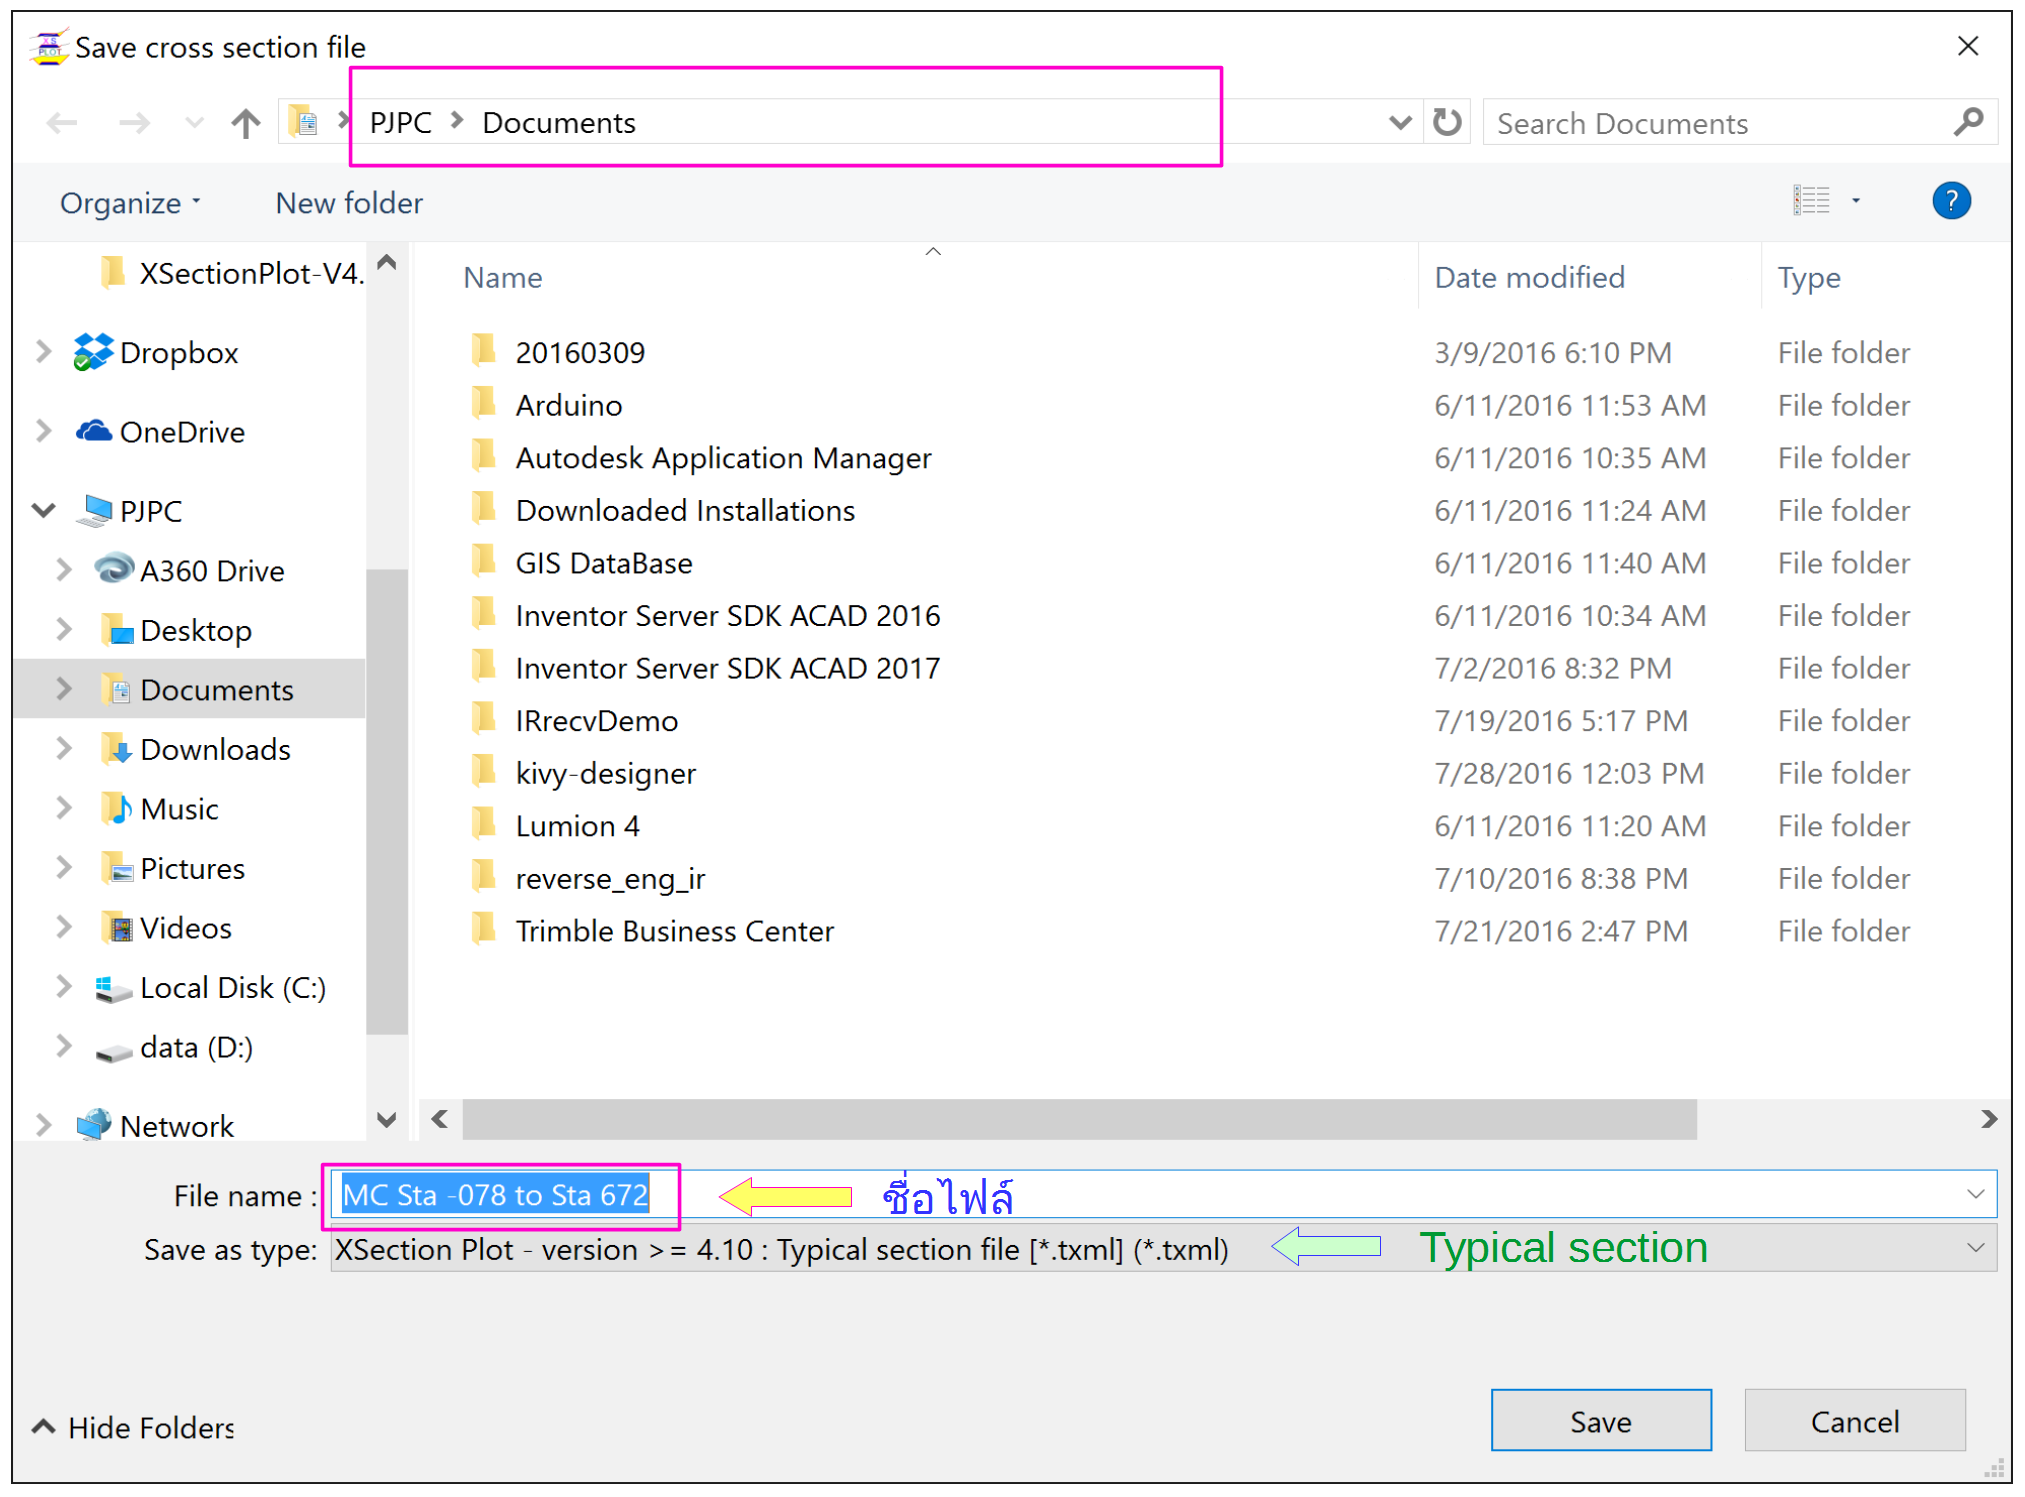
Task: Click the folder icon in the address bar
Action: [x=302, y=121]
